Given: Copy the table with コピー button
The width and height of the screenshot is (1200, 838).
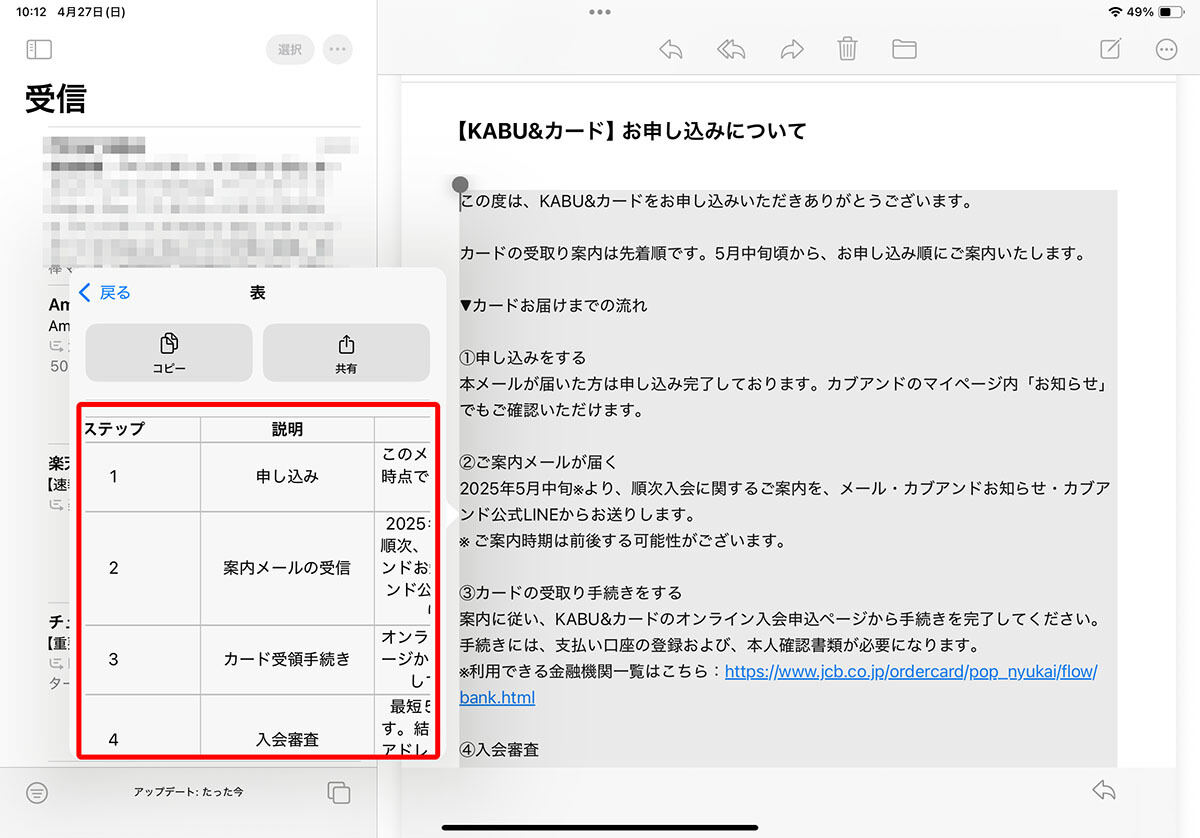Looking at the screenshot, I should point(169,353).
